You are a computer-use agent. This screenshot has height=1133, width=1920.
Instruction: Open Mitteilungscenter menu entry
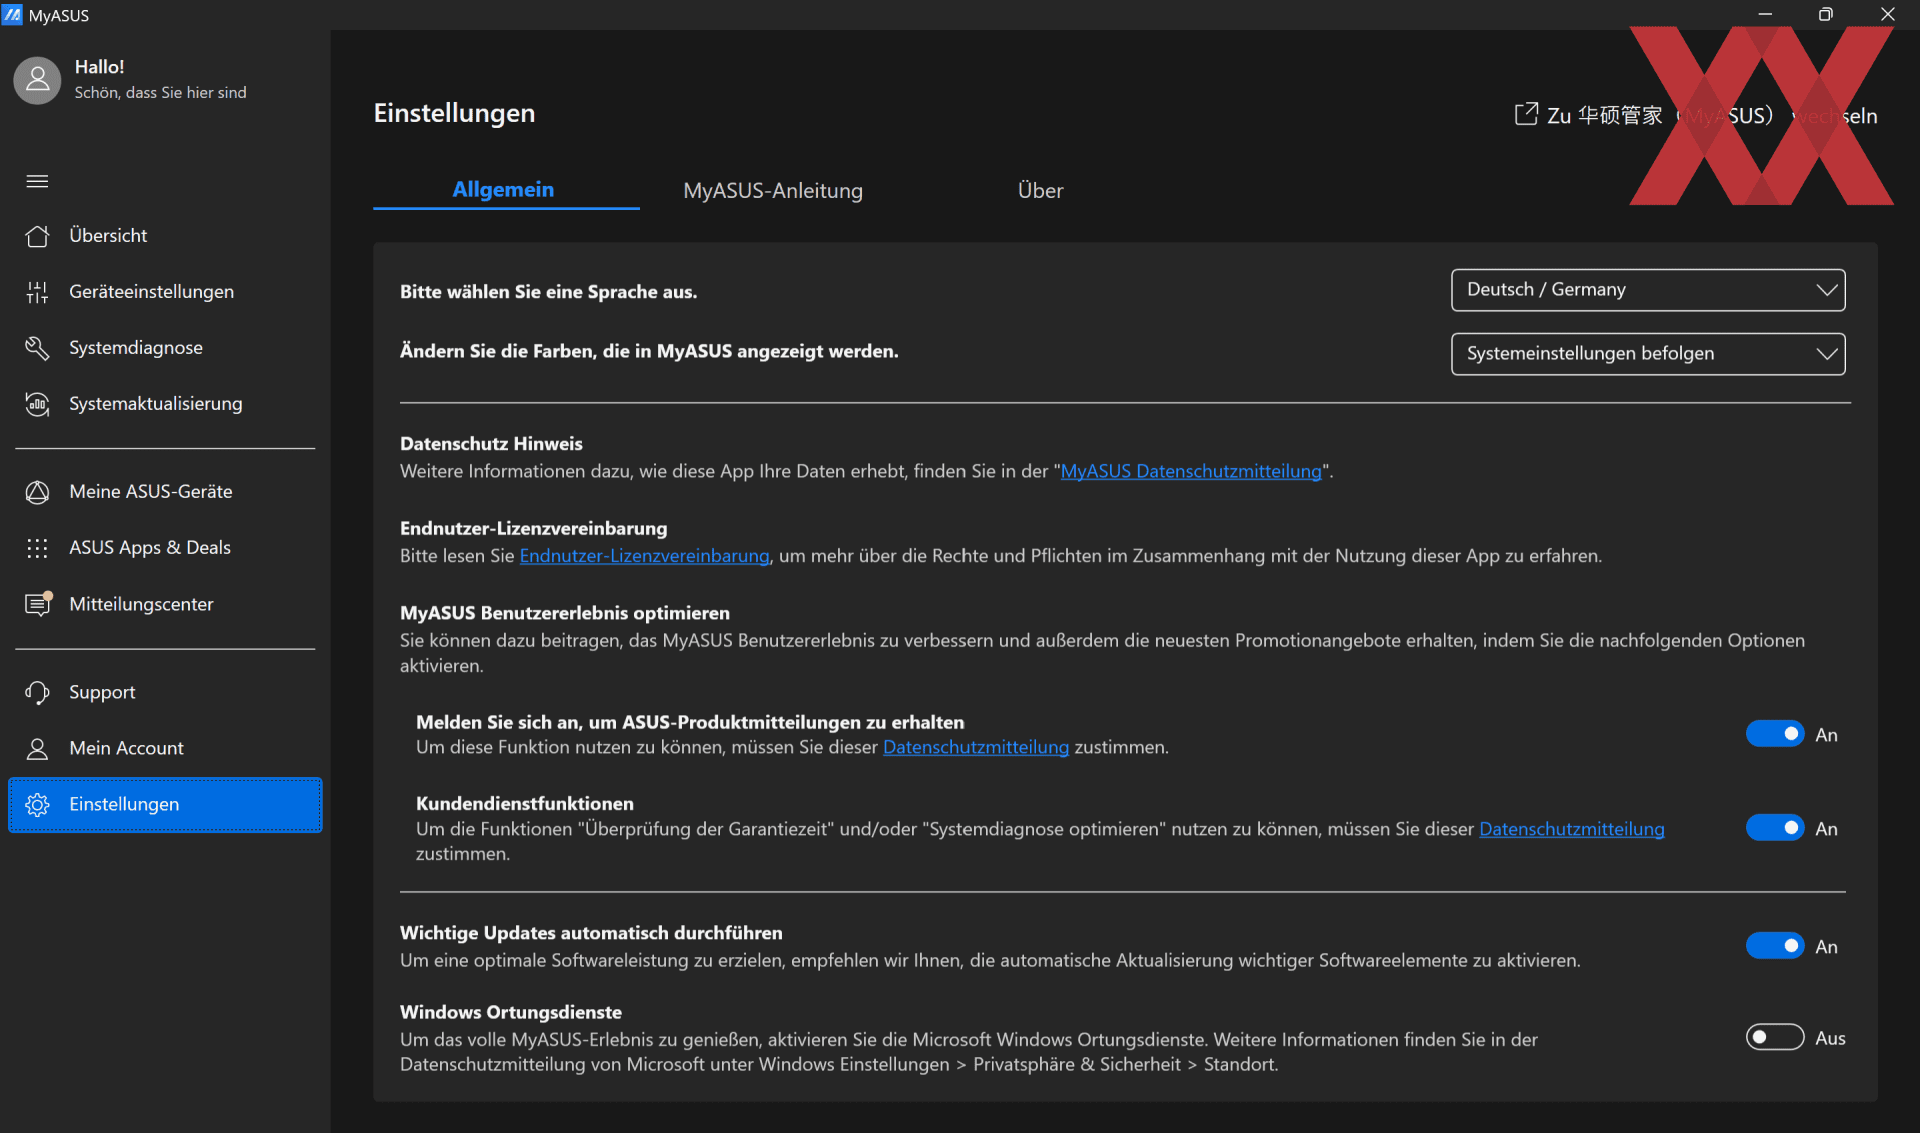[x=165, y=604]
